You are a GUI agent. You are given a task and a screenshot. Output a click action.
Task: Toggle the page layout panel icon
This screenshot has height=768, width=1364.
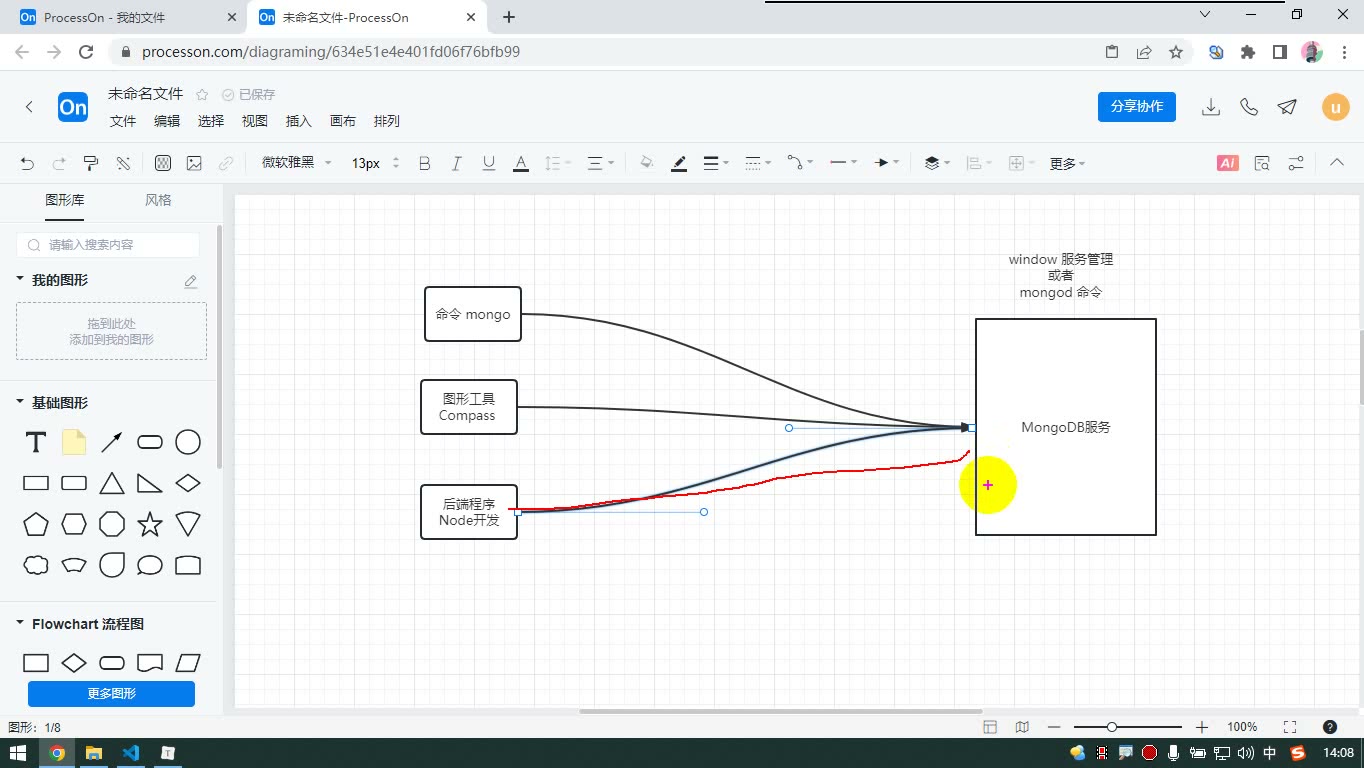pyautogui.click(x=990, y=727)
